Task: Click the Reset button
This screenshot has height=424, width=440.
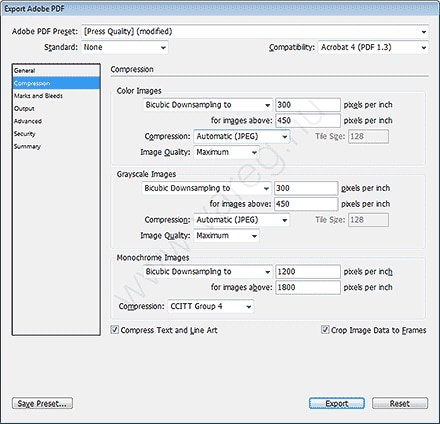Action: (x=400, y=403)
